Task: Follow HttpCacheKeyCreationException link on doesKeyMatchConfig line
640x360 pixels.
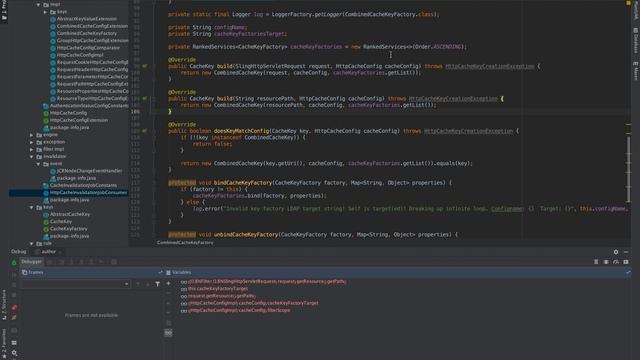Action: 468,131
